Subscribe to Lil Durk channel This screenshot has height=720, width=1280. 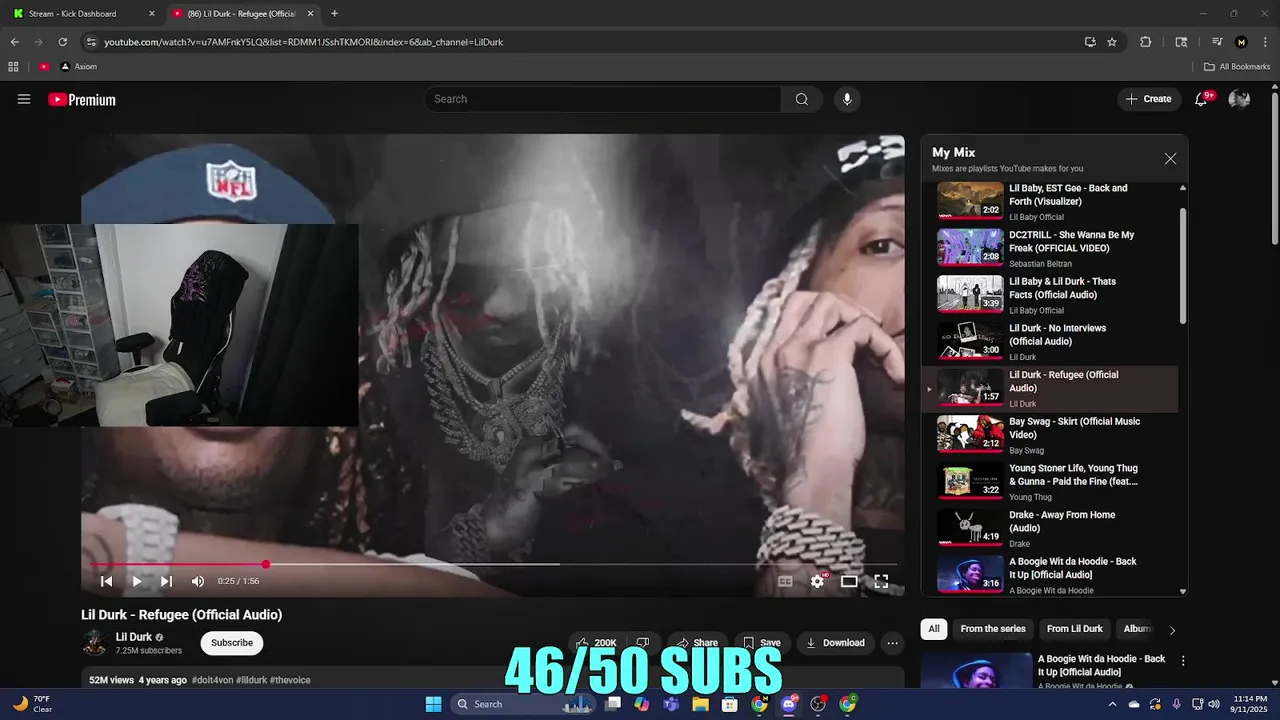pyautogui.click(x=232, y=643)
